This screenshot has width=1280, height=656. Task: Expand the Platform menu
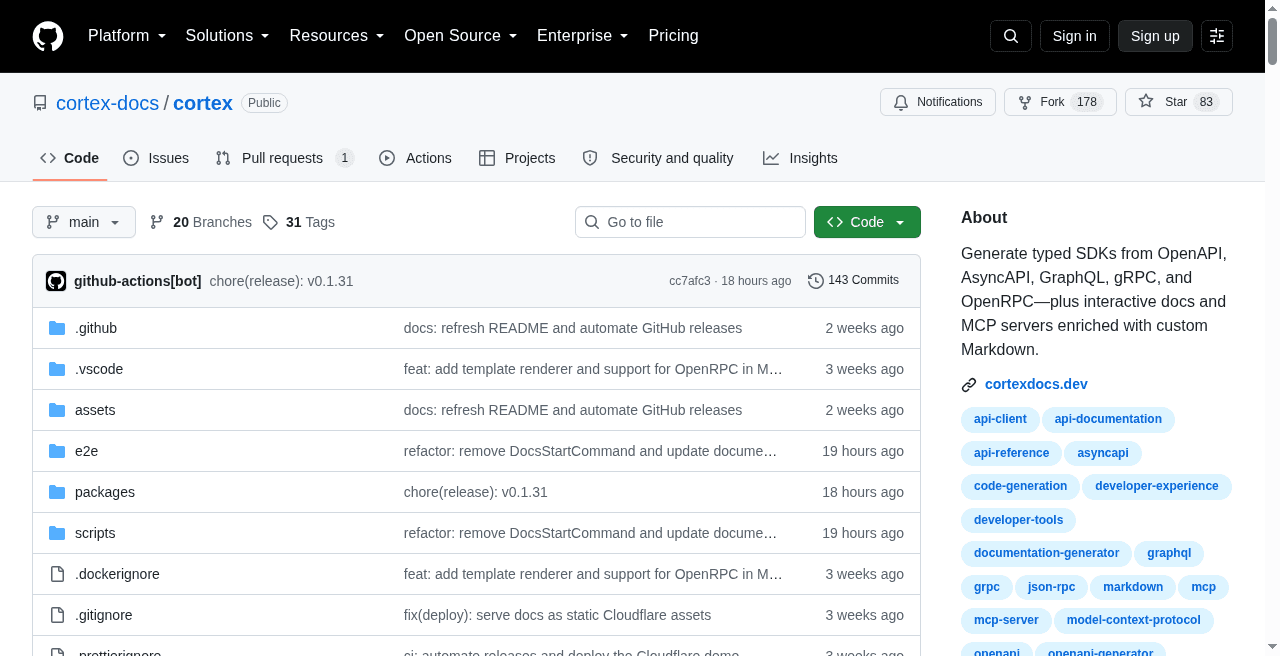pos(127,36)
